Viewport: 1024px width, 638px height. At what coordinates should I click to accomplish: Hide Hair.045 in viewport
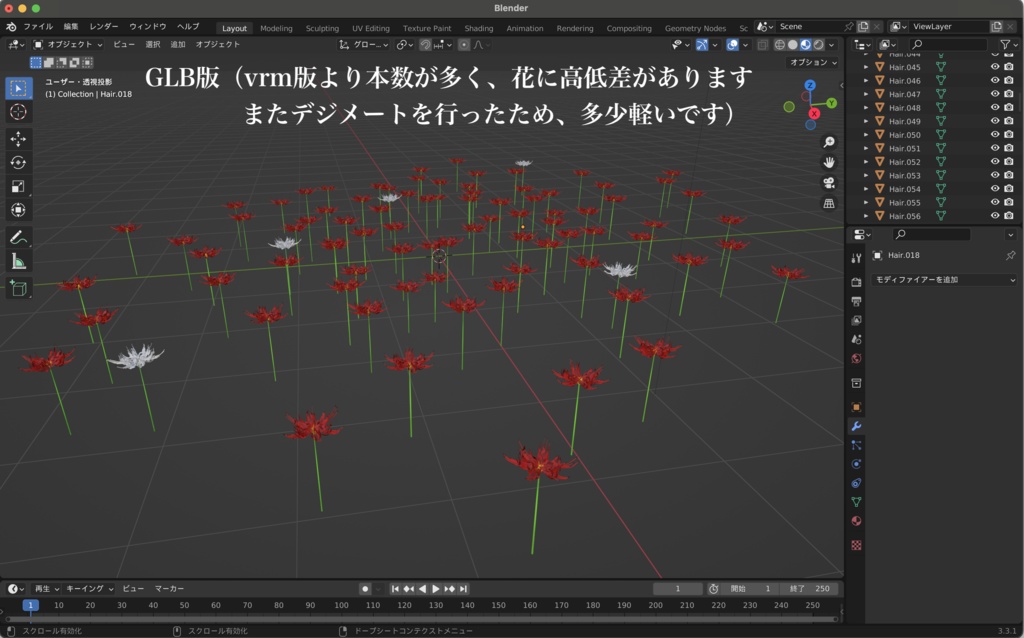point(995,67)
